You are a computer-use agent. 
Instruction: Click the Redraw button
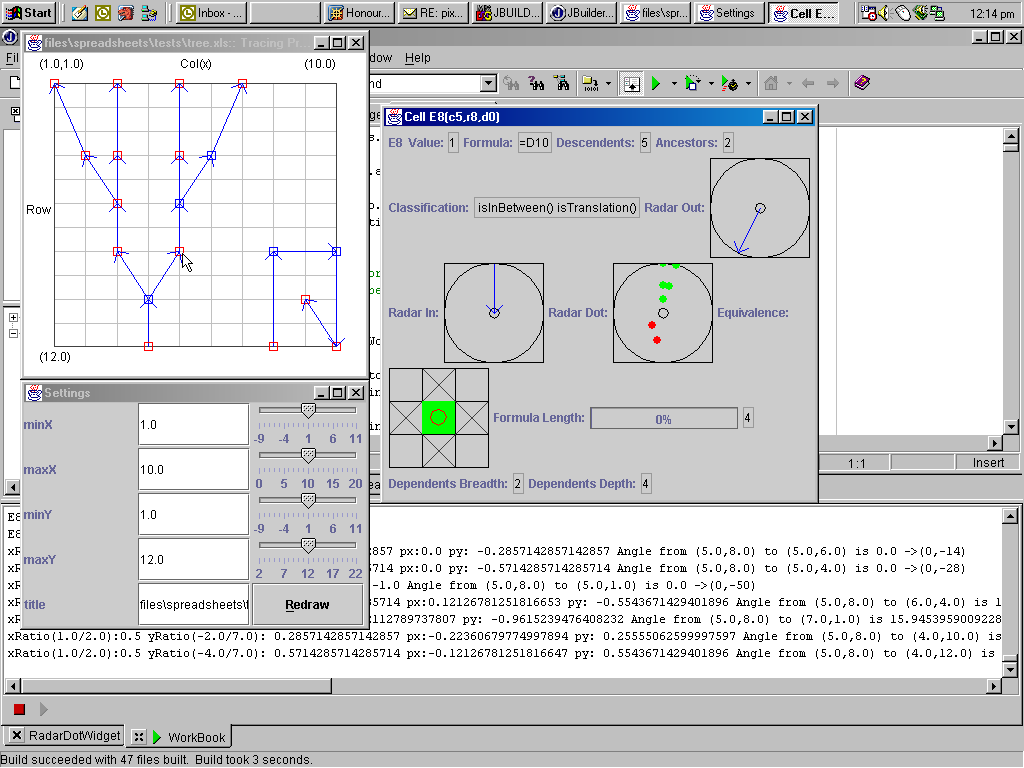[x=307, y=605]
